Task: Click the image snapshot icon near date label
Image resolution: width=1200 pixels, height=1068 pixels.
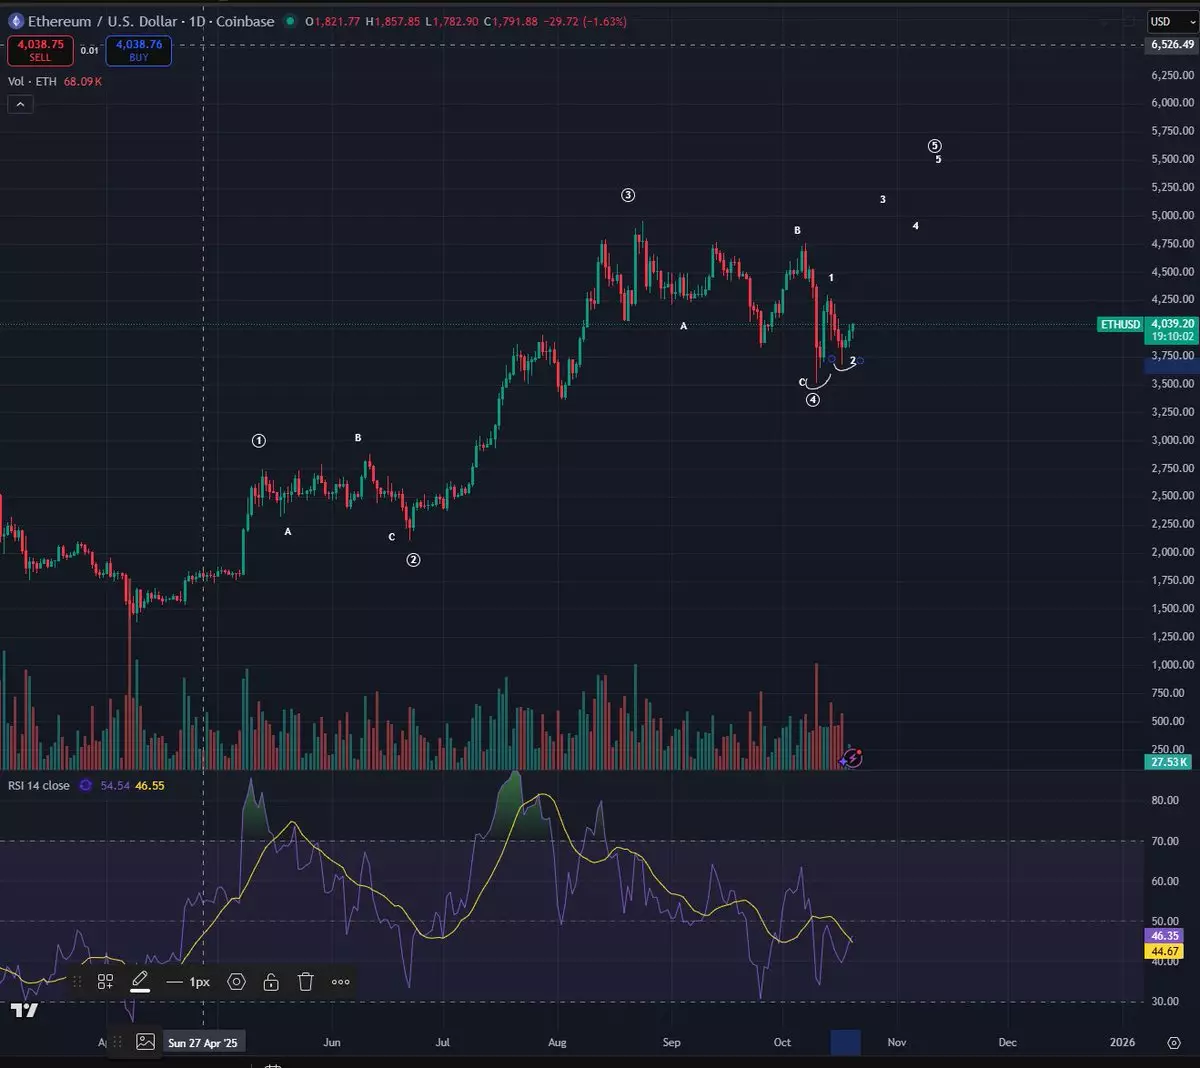Action: pos(145,1042)
